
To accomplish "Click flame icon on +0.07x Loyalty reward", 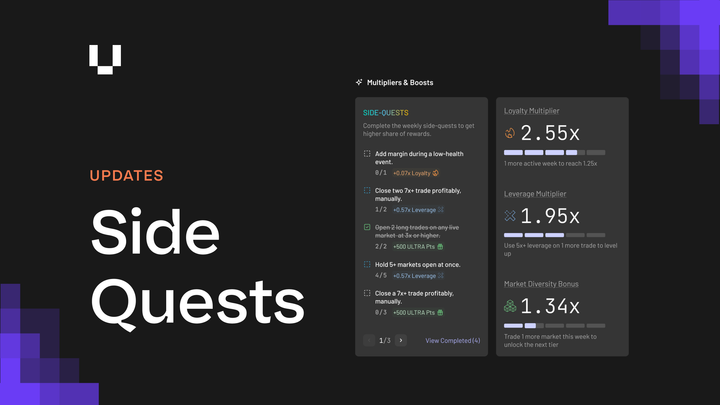I will point(436,173).
